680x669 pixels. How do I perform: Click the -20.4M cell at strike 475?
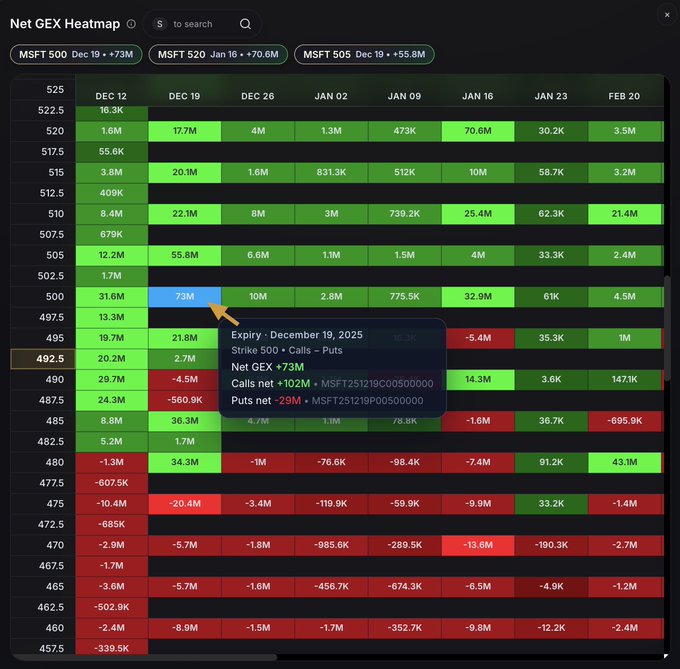pos(184,504)
